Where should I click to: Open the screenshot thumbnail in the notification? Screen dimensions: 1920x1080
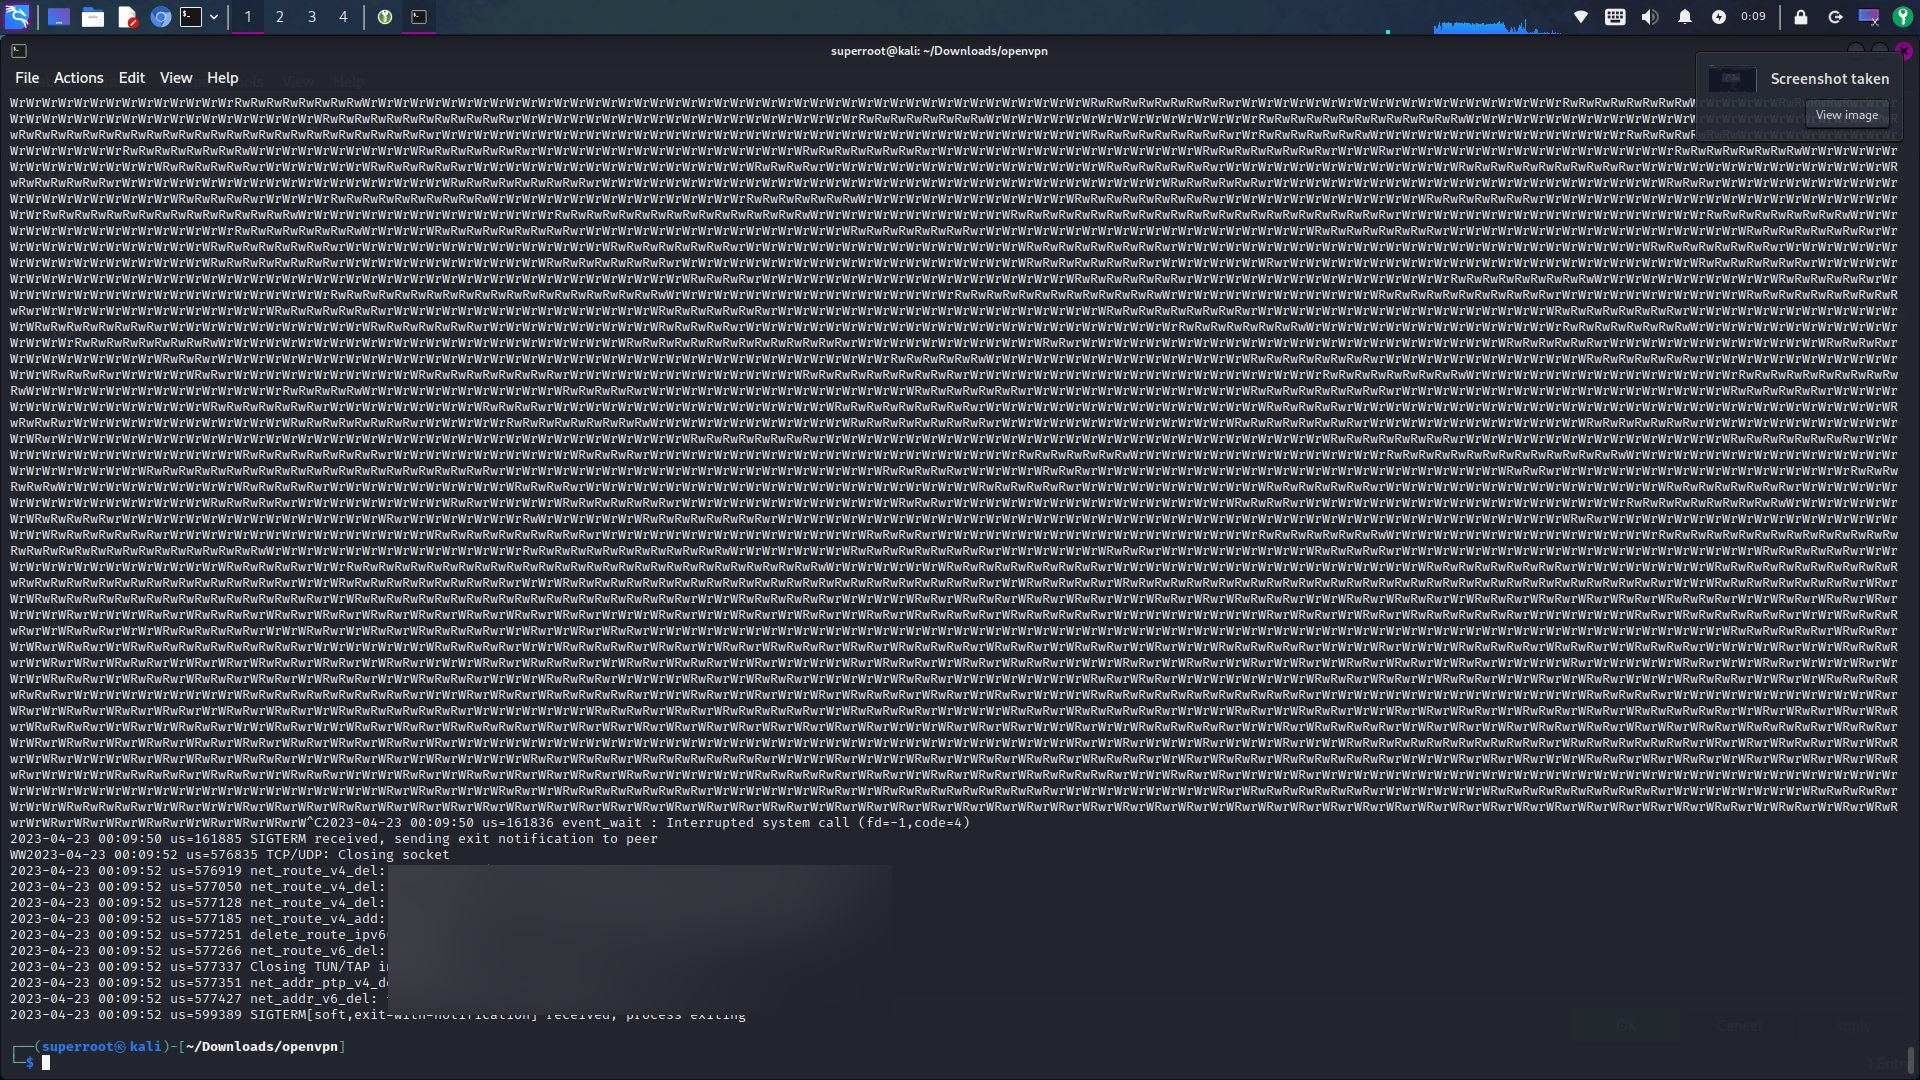point(1731,79)
